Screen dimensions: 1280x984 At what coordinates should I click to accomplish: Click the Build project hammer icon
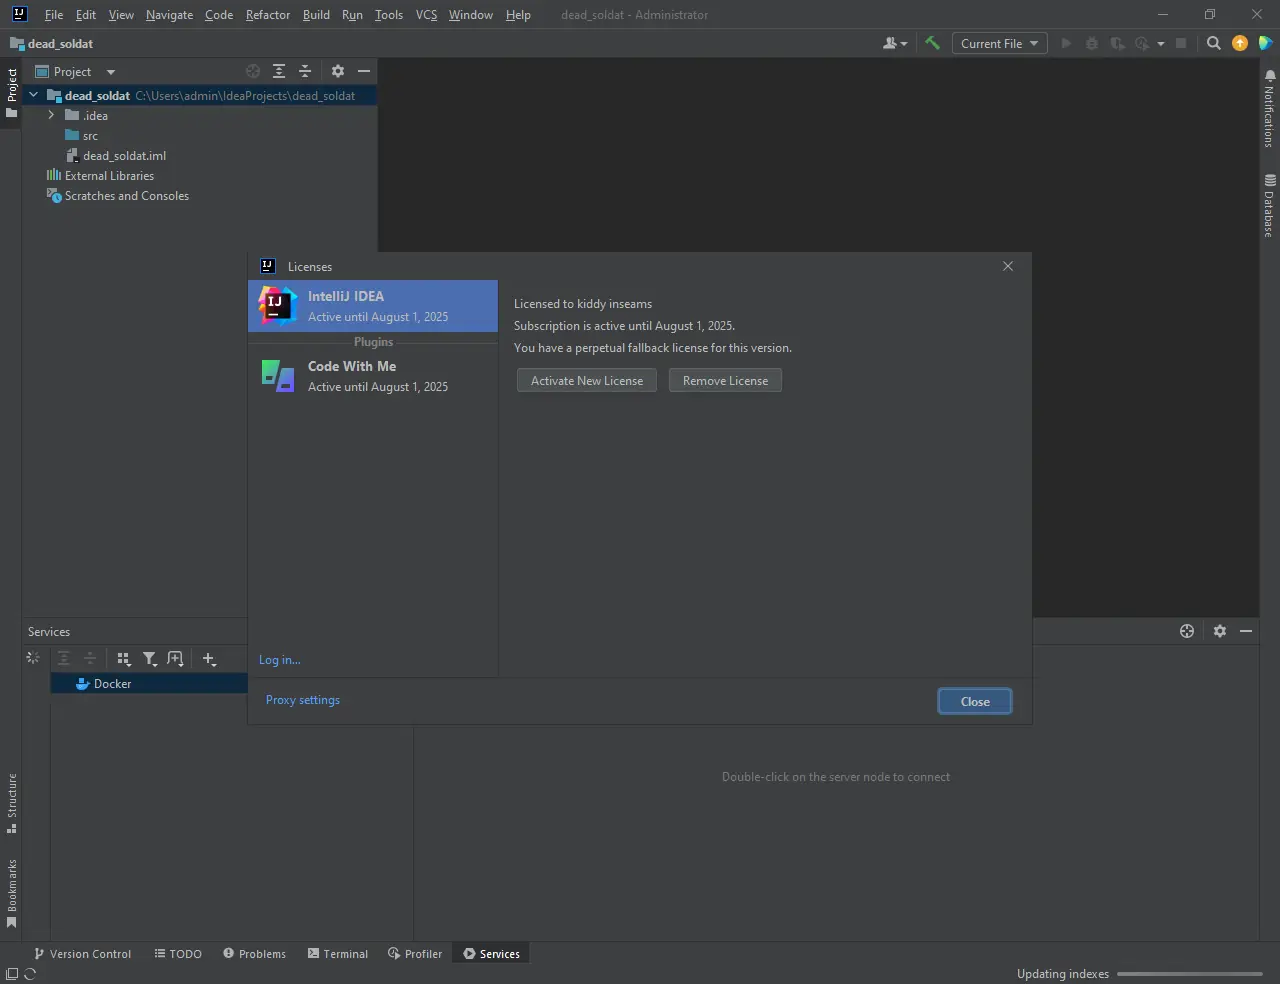[x=932, y=43]
